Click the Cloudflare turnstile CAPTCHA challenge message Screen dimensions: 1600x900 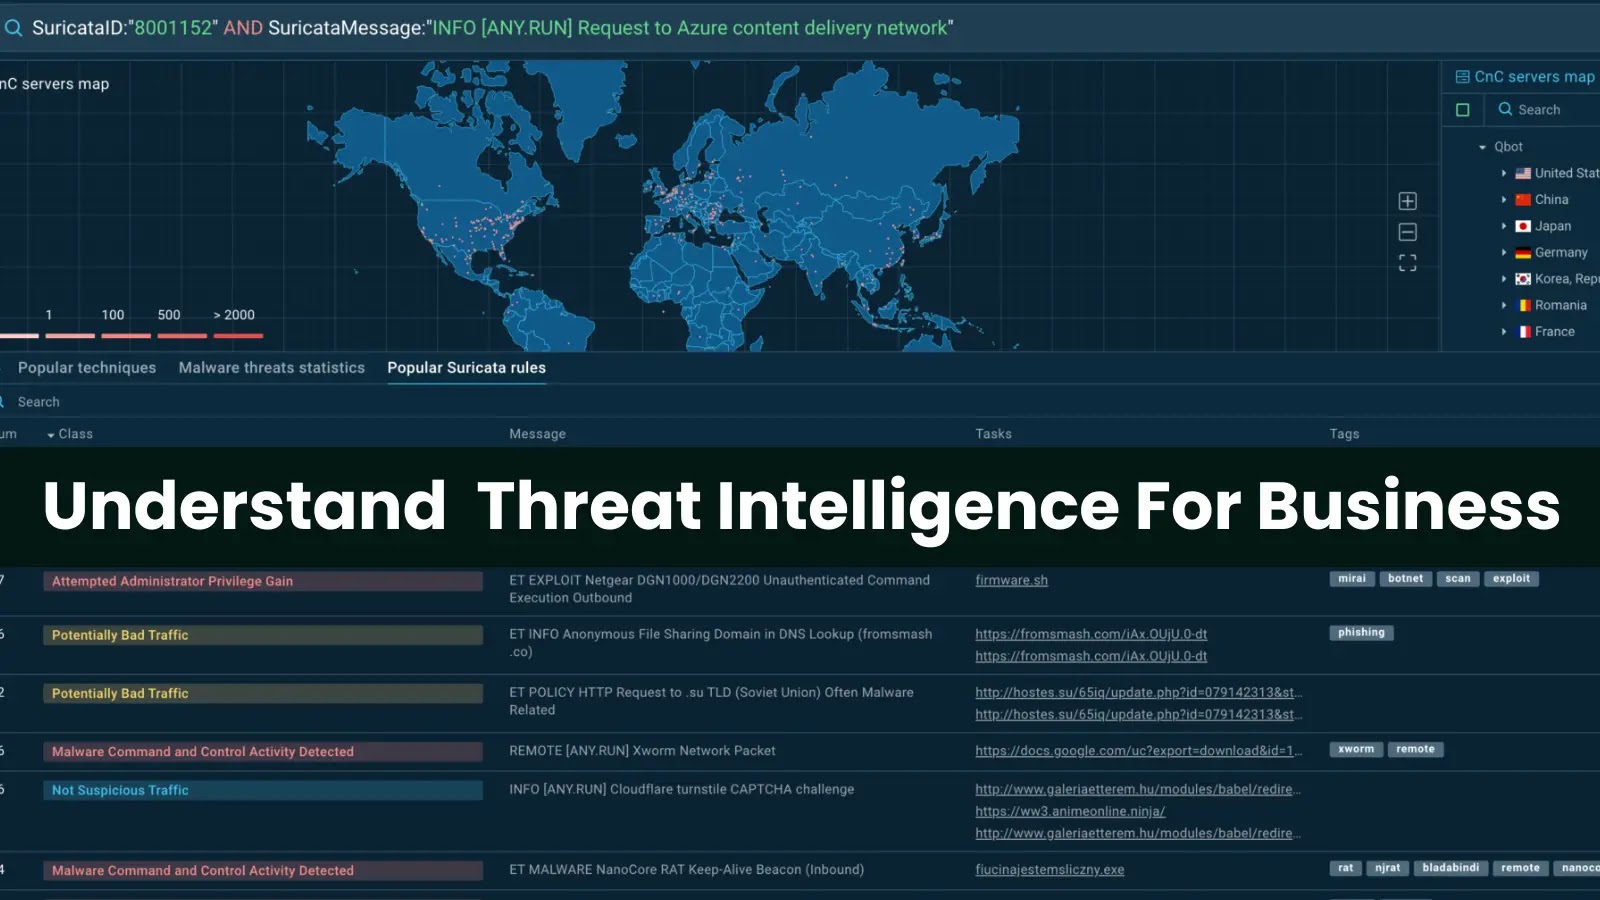coord(681,789)
